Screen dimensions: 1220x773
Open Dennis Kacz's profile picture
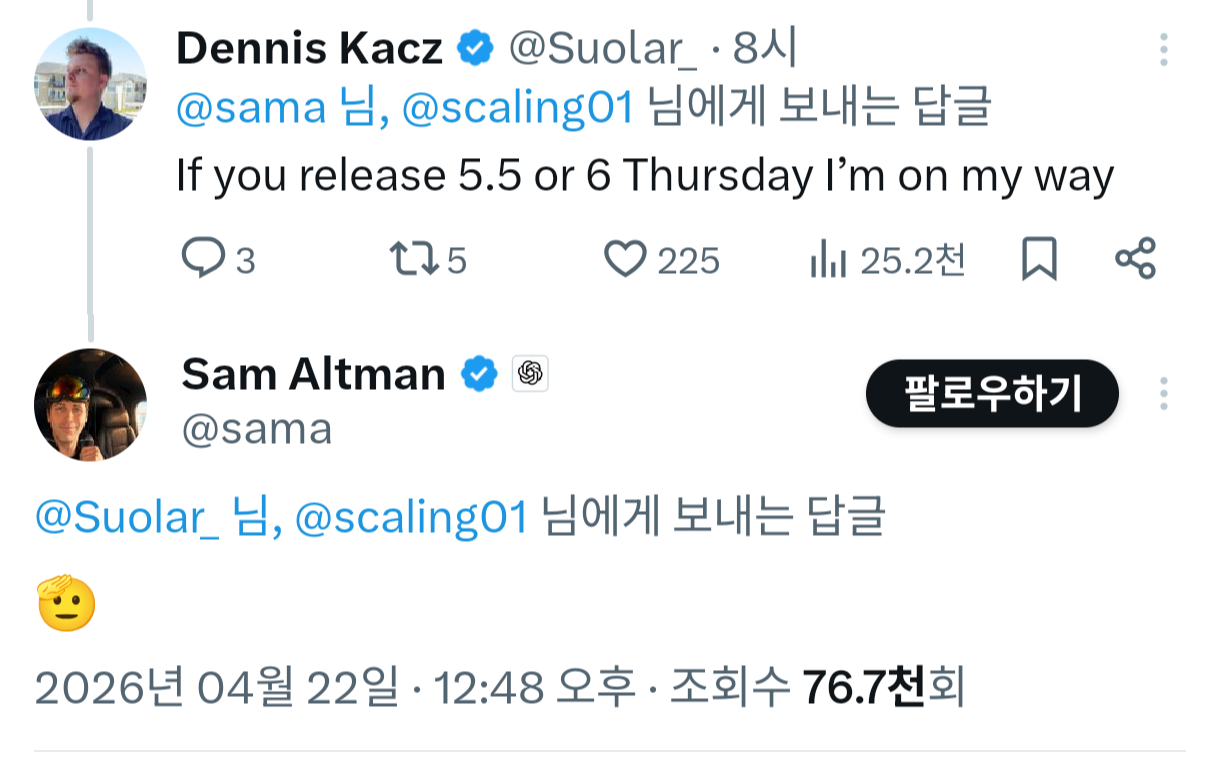[x=90, y=84]
